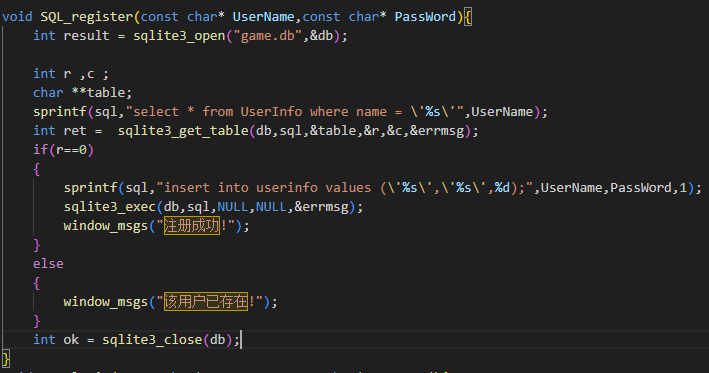Click the int r ,c declaration
Viewport: 709px width, 373px height.
click(71, 74)
